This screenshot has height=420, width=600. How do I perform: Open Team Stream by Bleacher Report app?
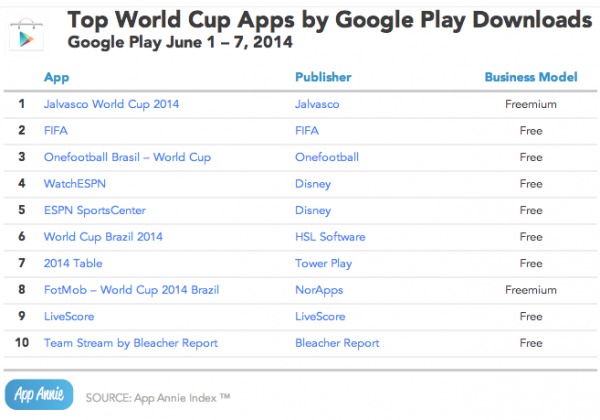(131, 343)
